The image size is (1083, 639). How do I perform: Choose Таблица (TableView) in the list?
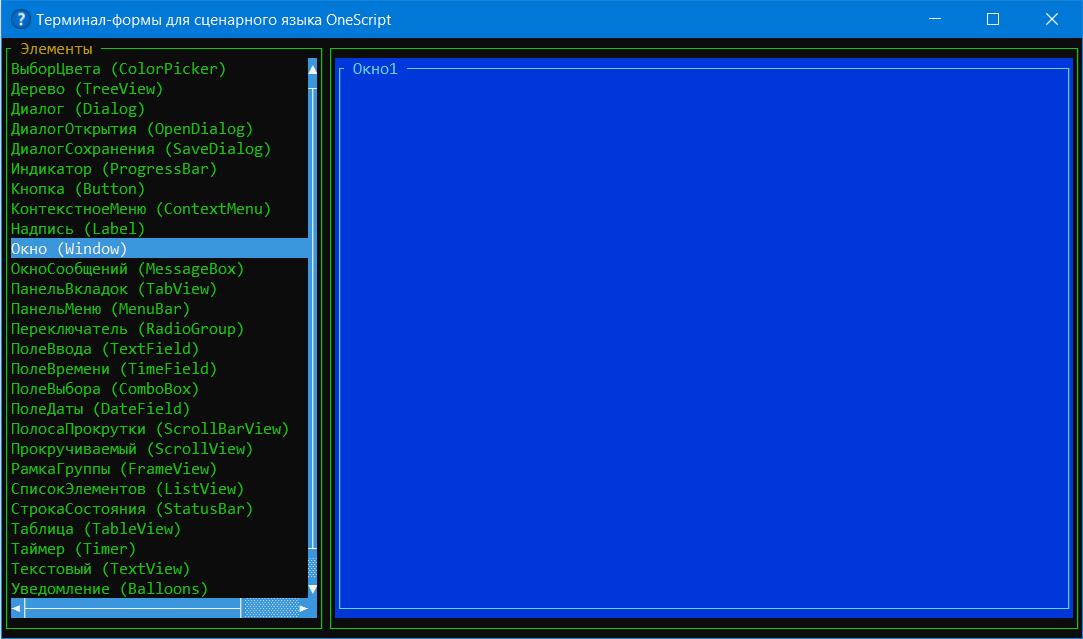[x=95, y=529]
